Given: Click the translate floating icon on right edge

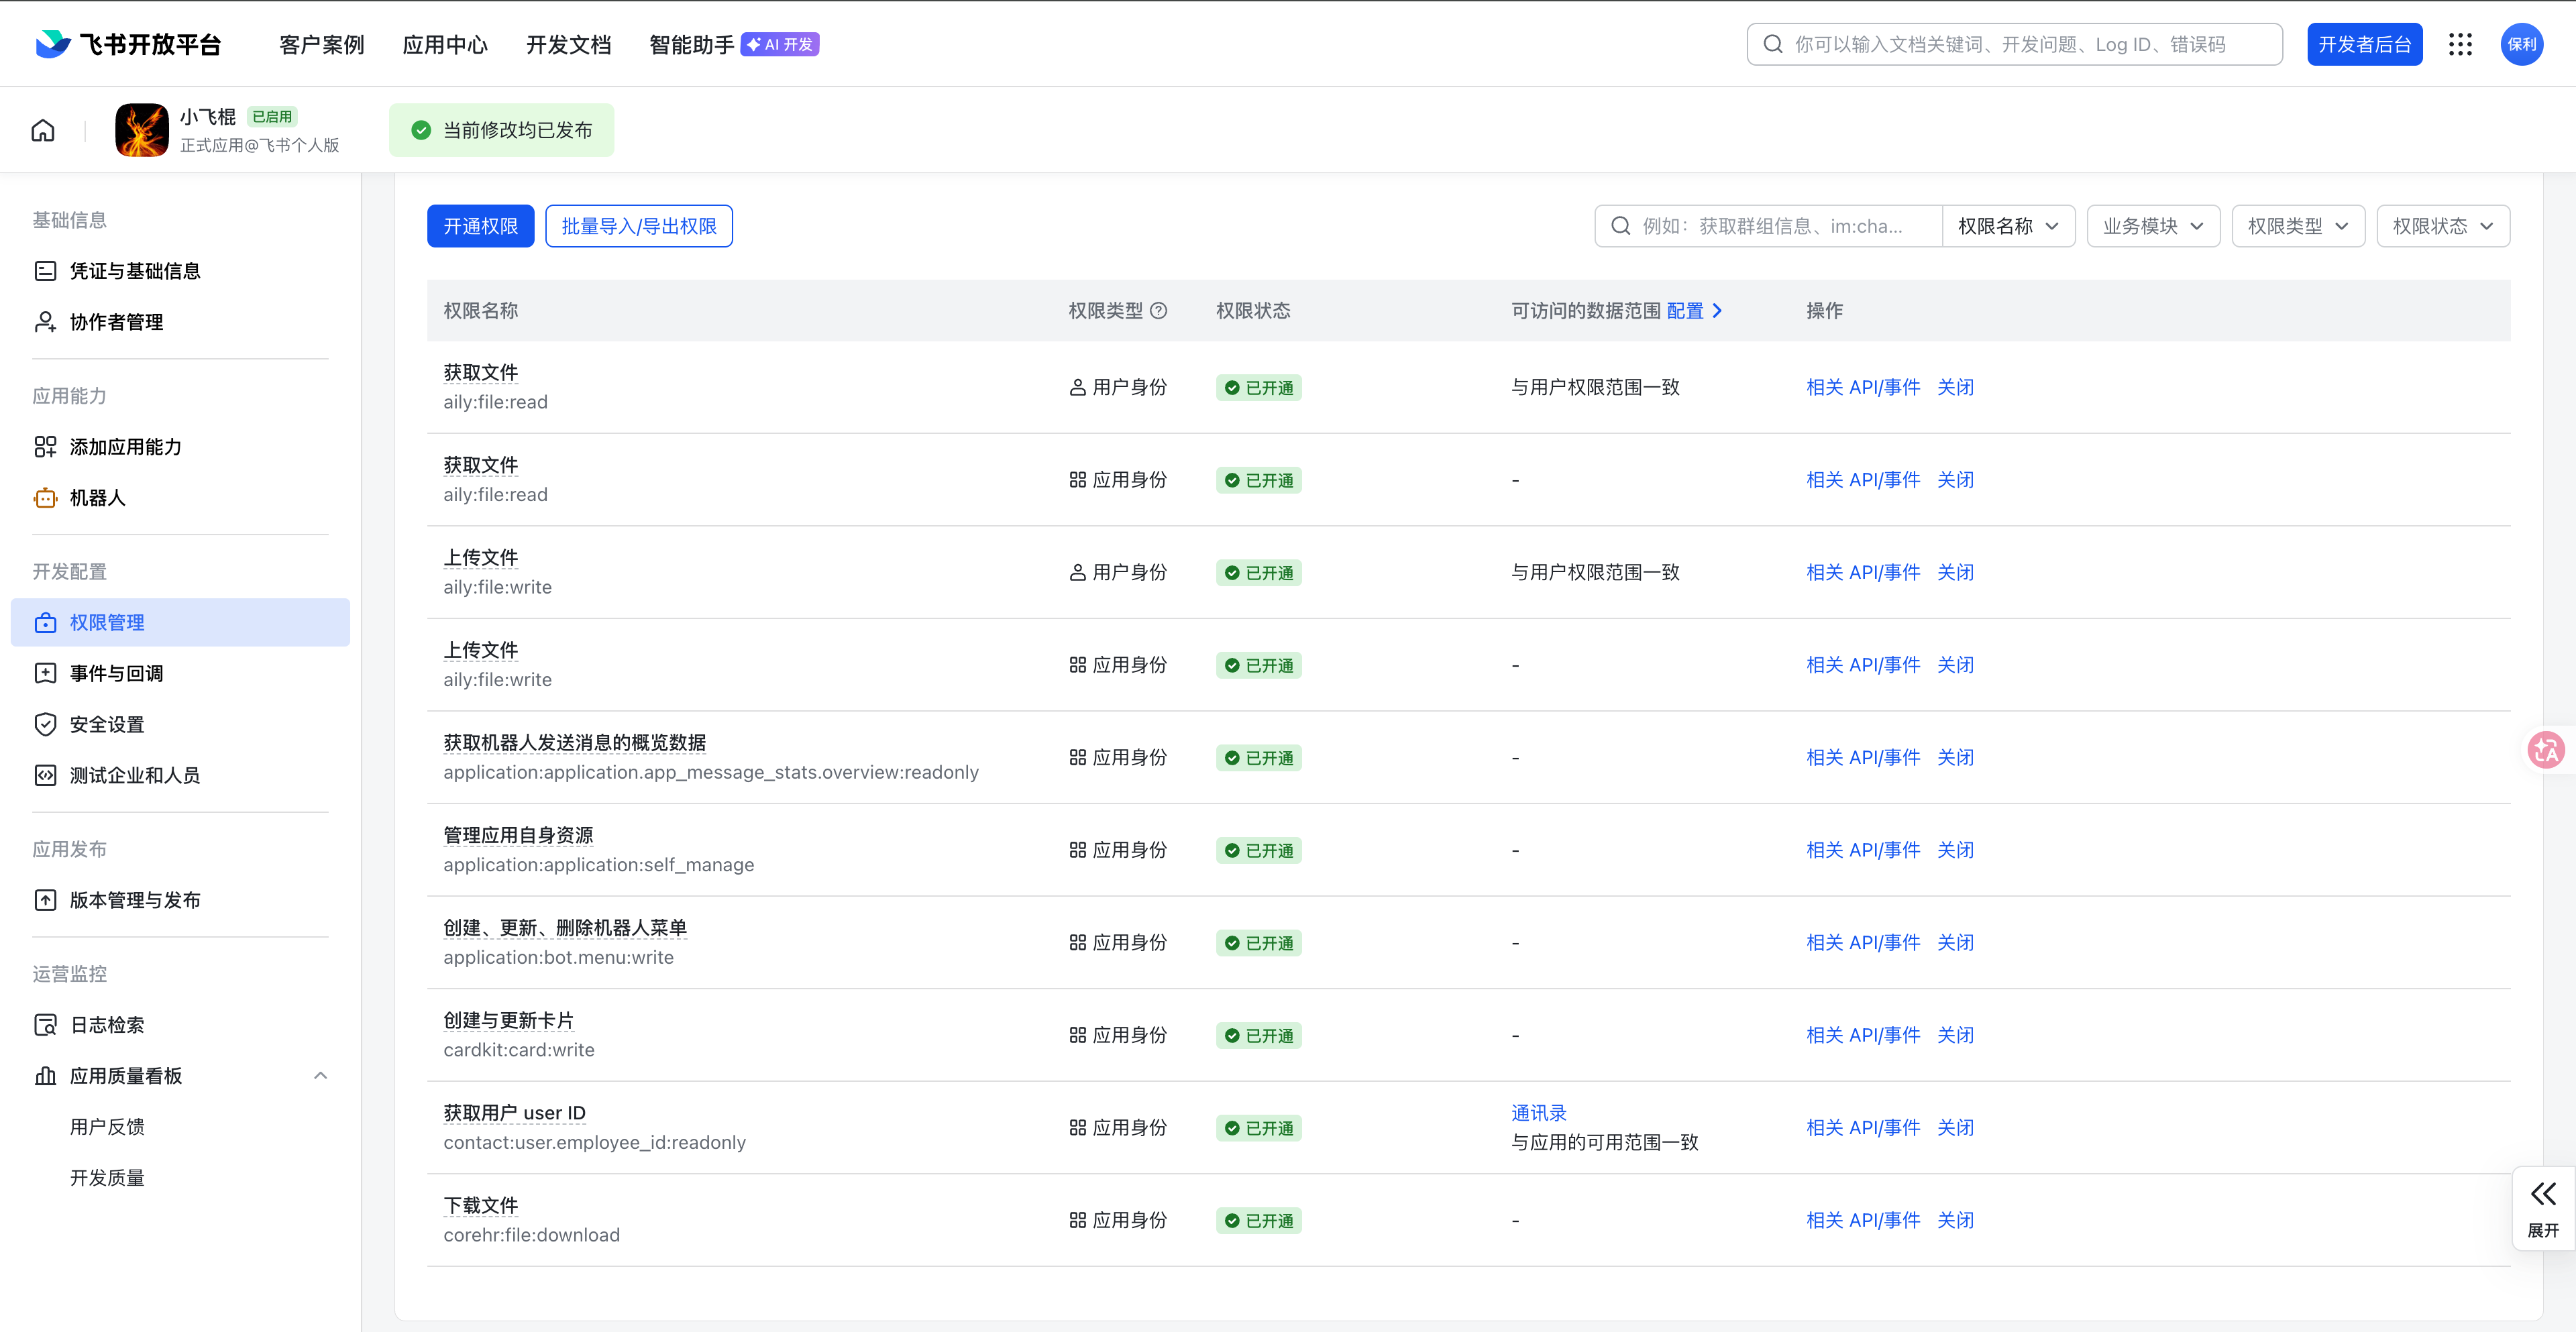Looking at the screenshot, I should pos(2546,749).
